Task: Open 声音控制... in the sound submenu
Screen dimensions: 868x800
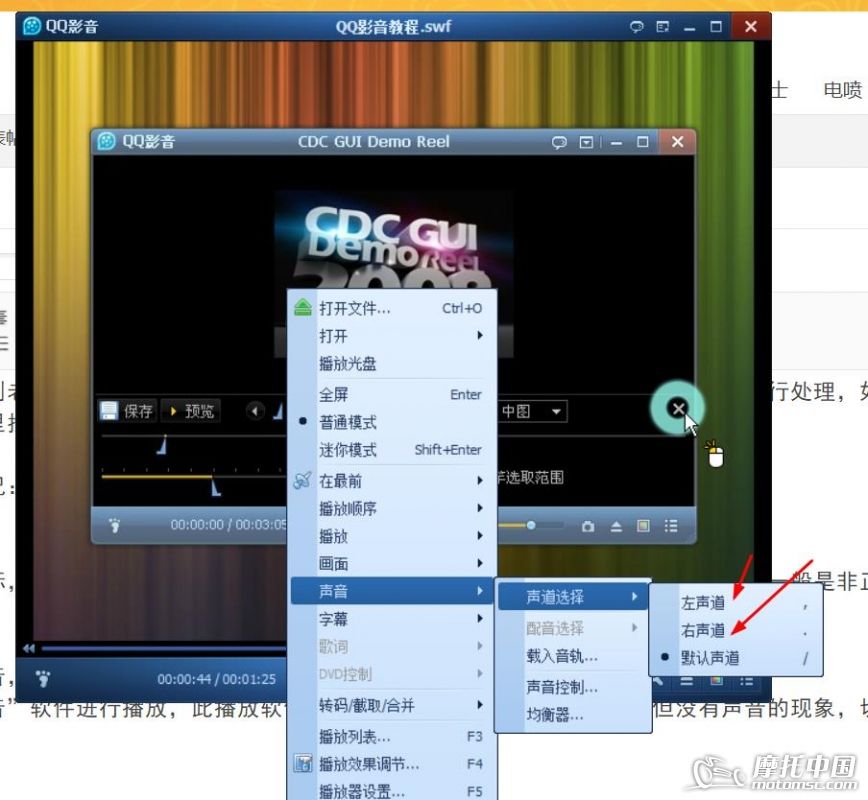Action: coord(573,688)
